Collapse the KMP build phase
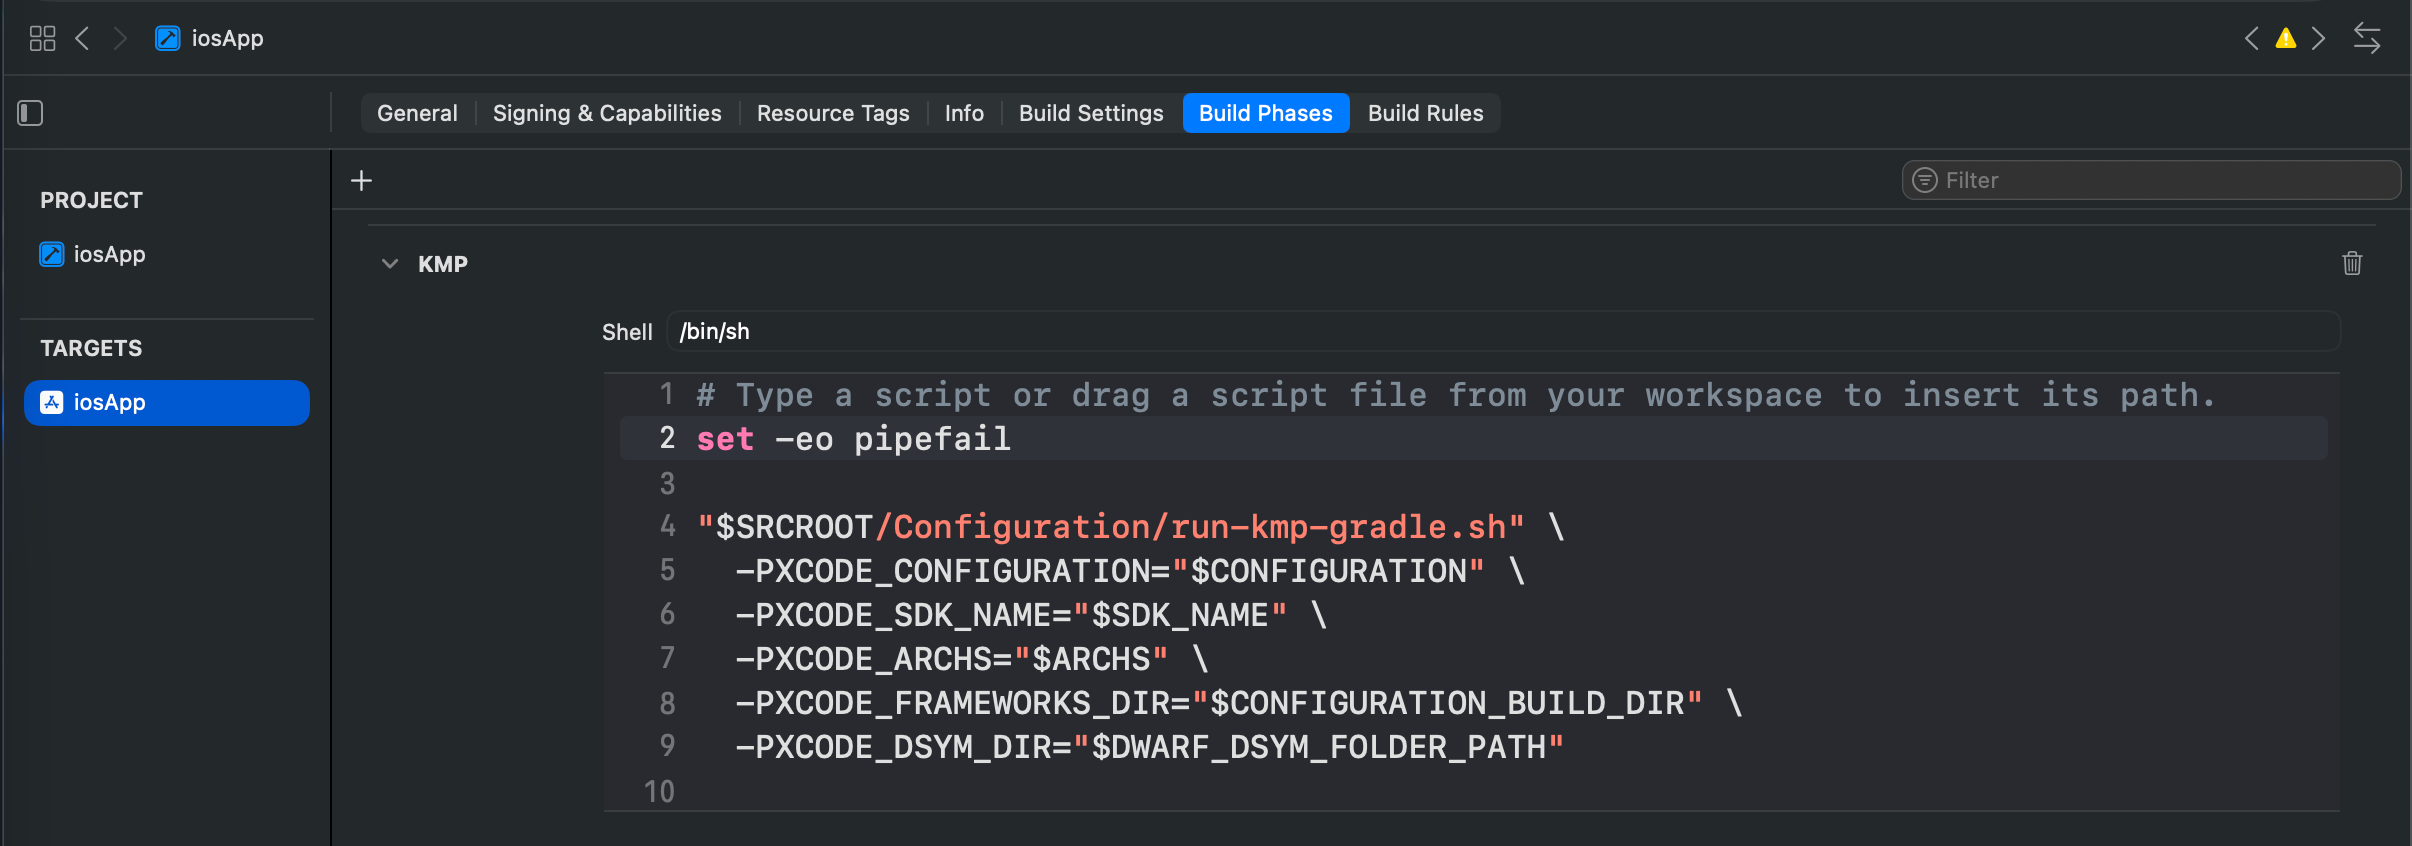Screen dimensions: 2412x846 tap(390, 264)
